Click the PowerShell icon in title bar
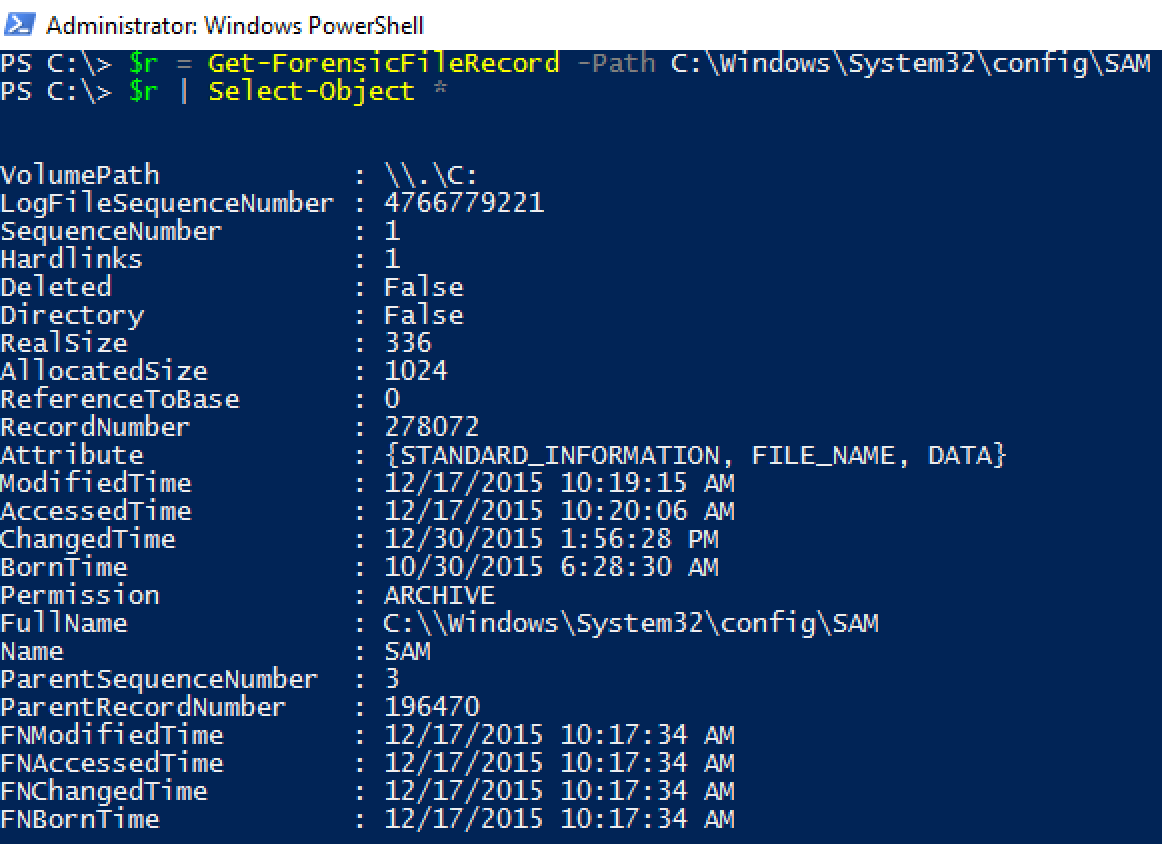 (x=19, y=24)
